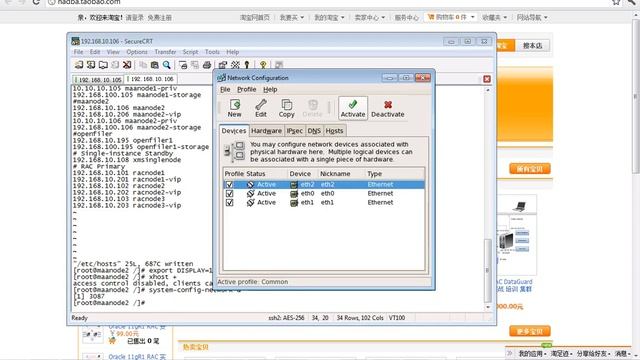Expand the 我要买 dropdown in the Taobao bar

point(292,17)
